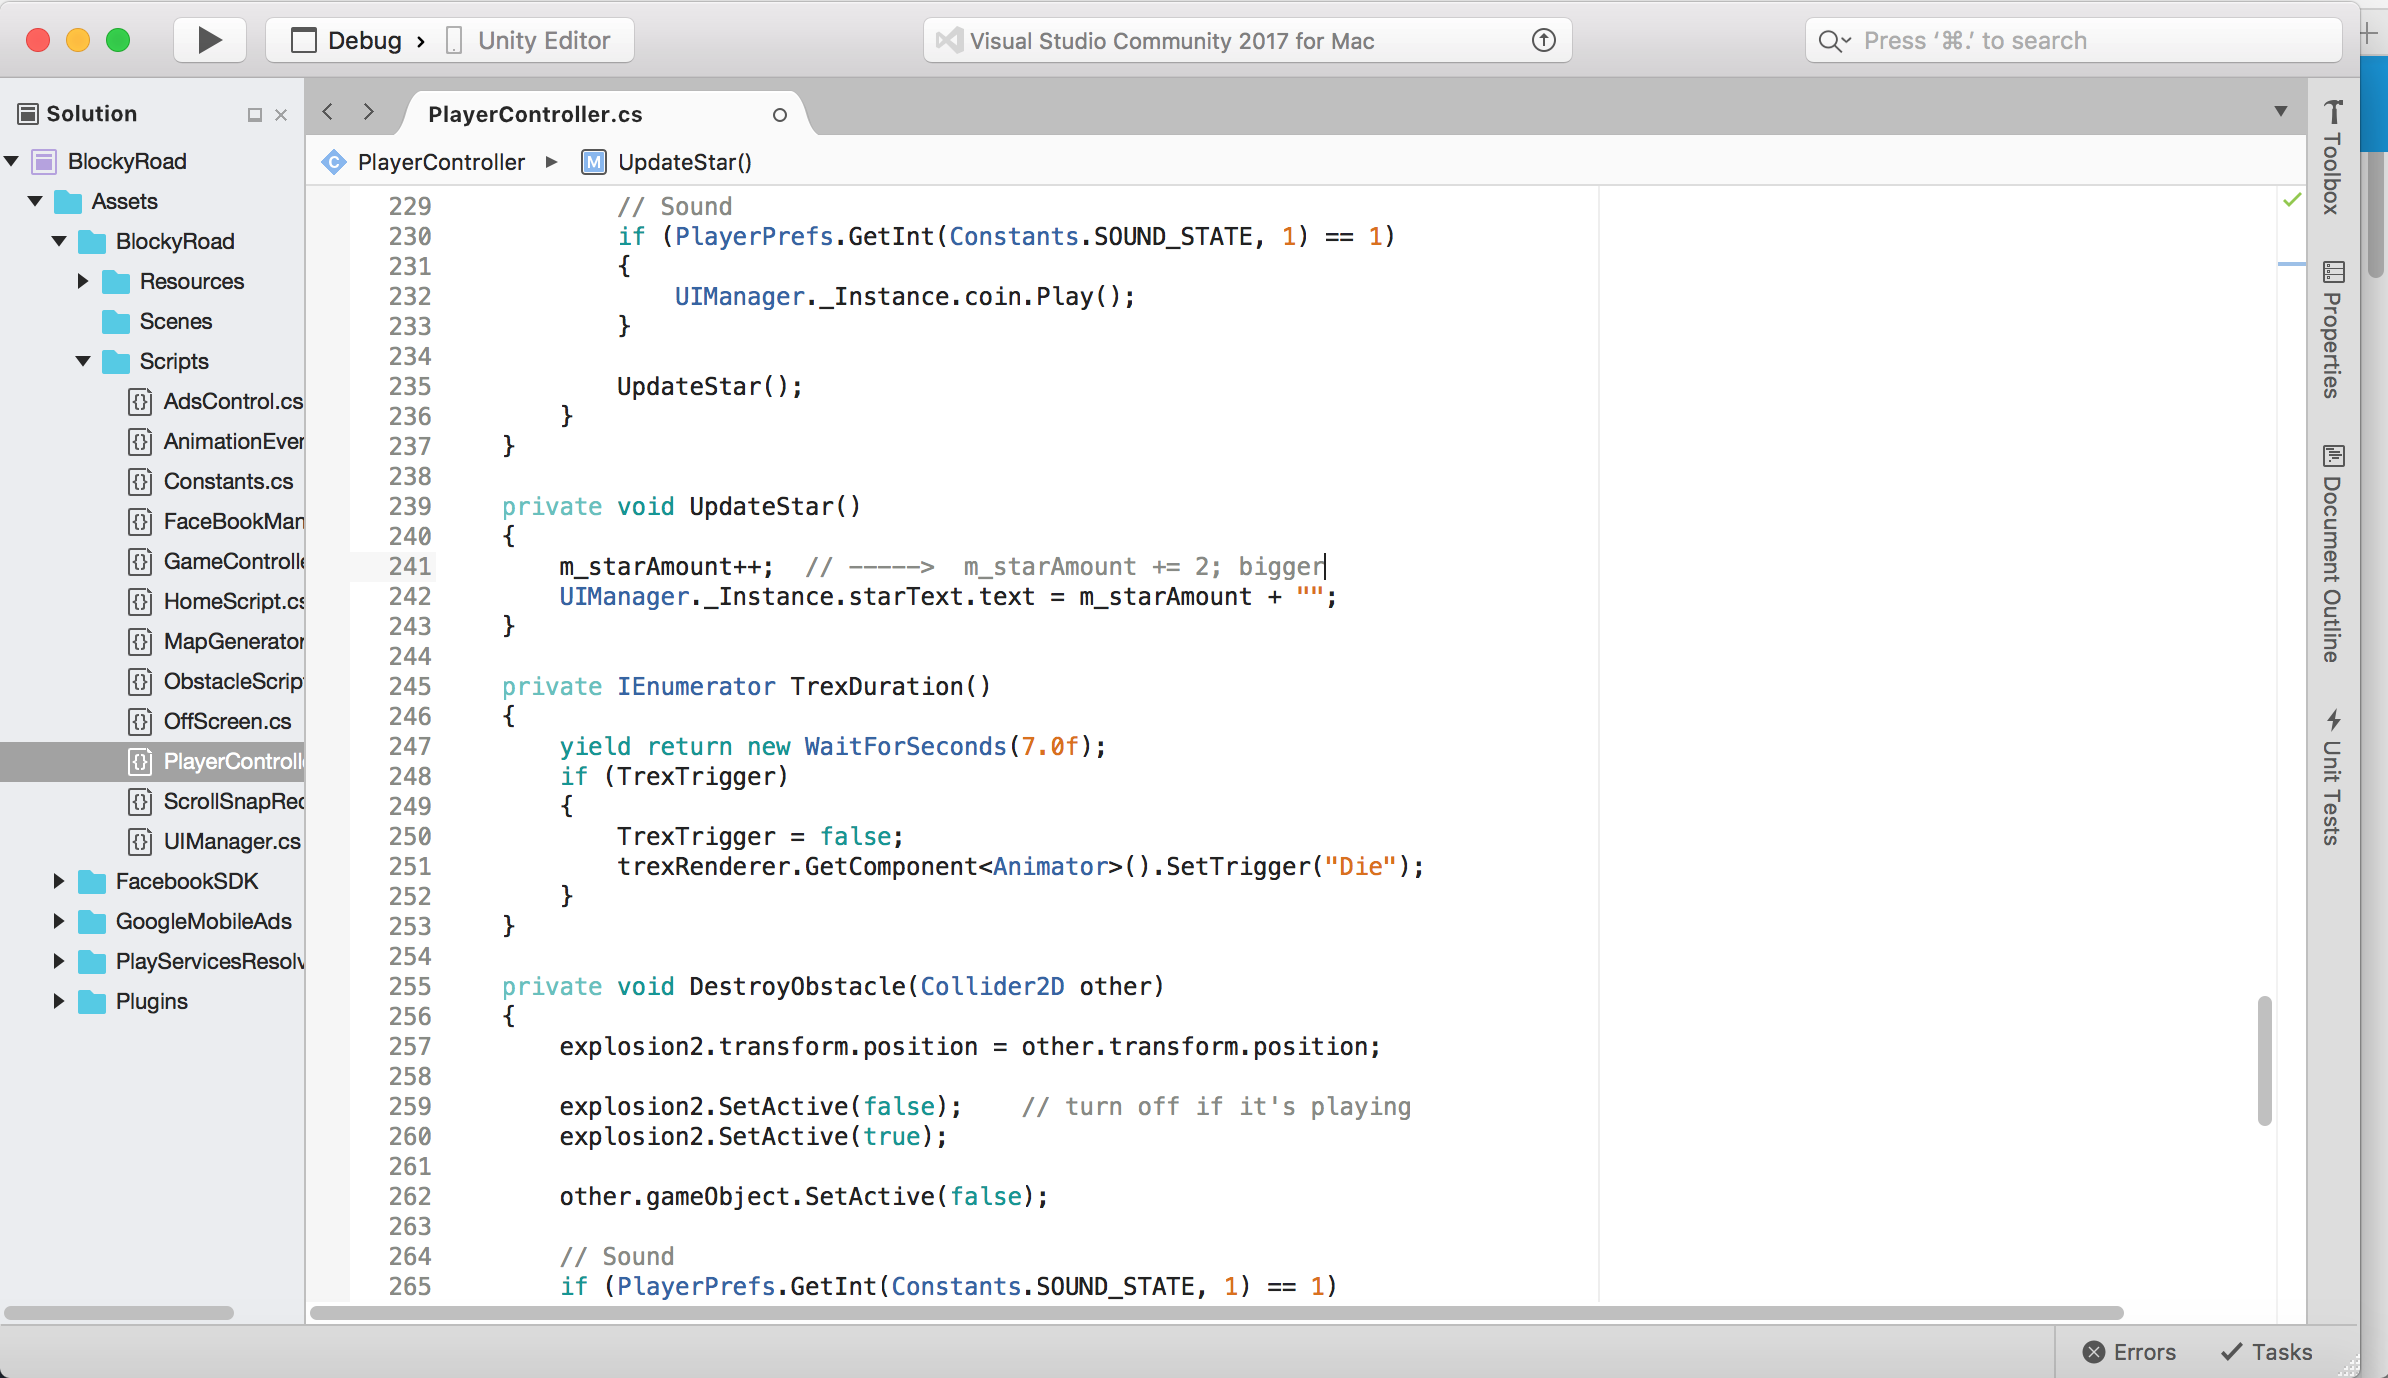Click the Resources folder icon
The width and height of the screenshot is (2388, 1378).
(116, 281)
